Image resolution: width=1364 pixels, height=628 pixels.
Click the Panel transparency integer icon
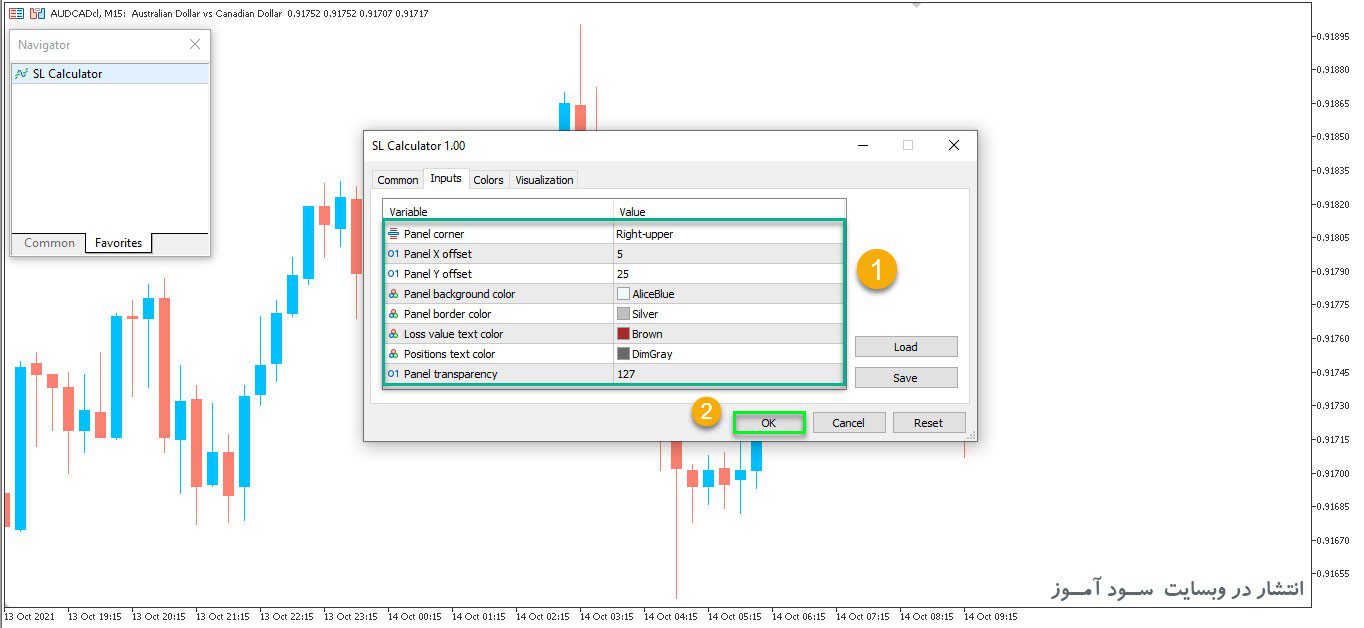coord(393,374)
